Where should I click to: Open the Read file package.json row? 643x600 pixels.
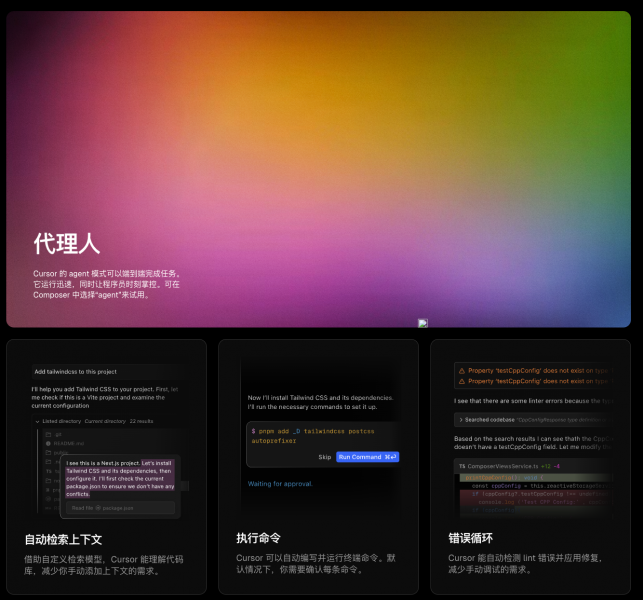[121, 508]
